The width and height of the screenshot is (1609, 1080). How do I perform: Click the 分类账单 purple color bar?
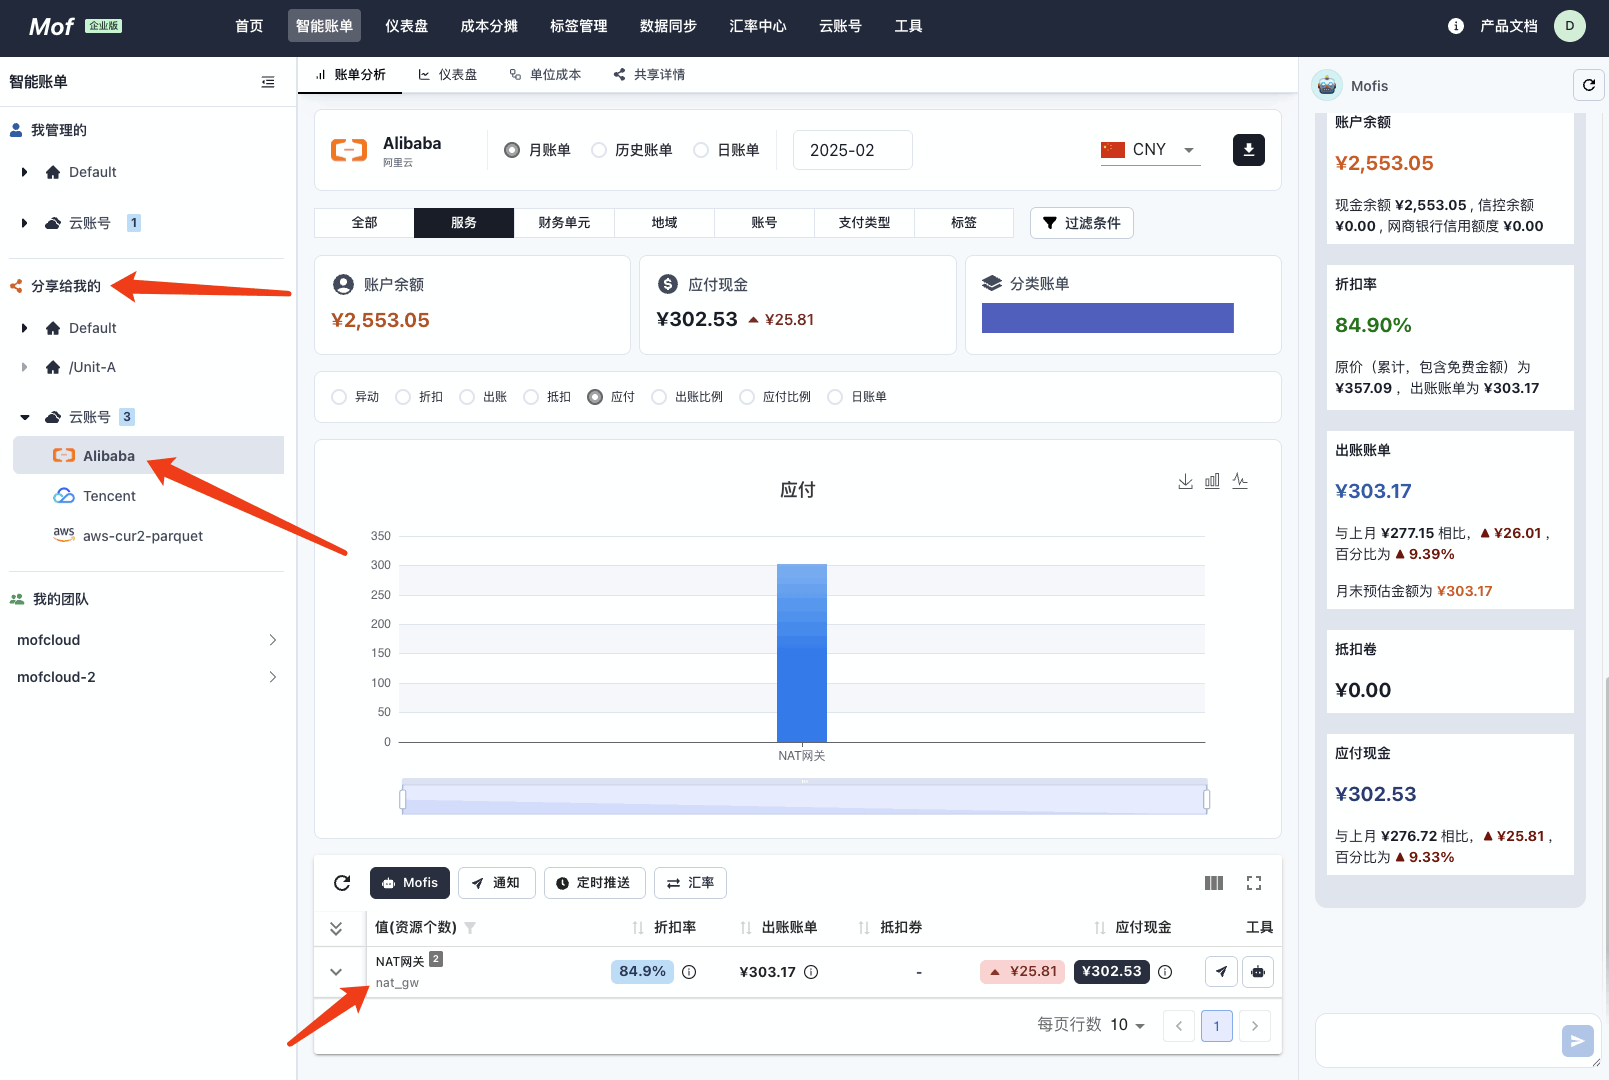(x=1108, y=318)
